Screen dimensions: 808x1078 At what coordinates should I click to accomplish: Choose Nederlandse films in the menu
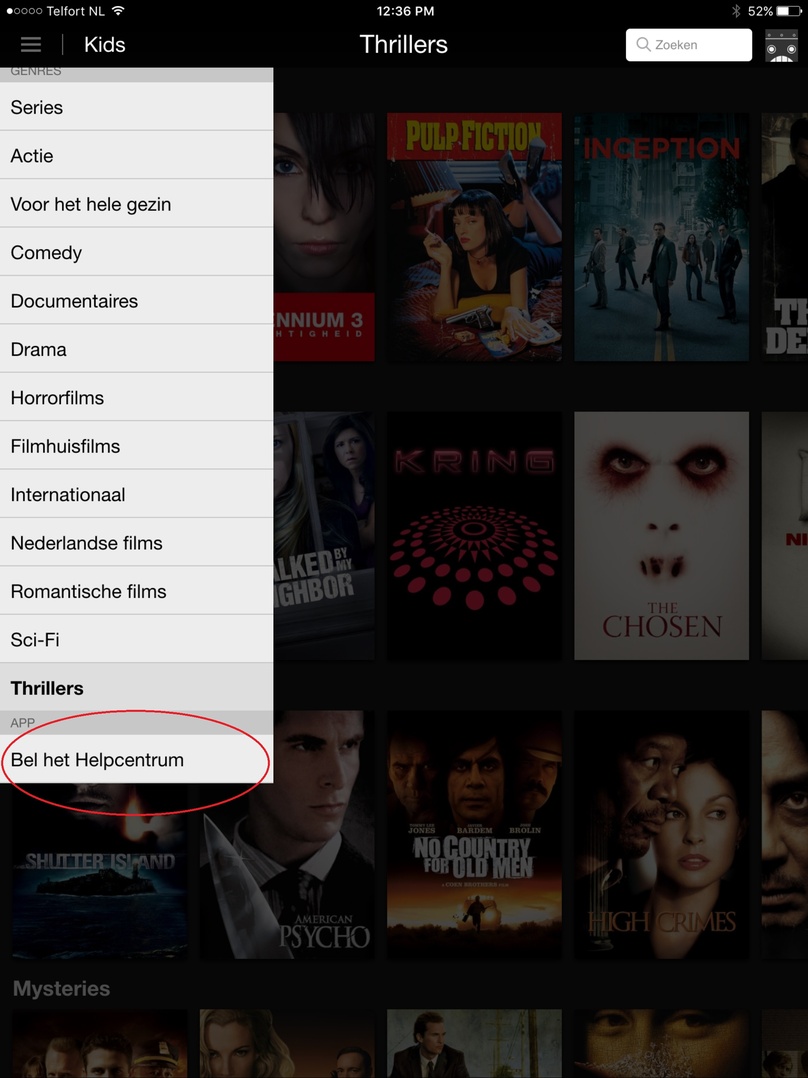point(136,542)
